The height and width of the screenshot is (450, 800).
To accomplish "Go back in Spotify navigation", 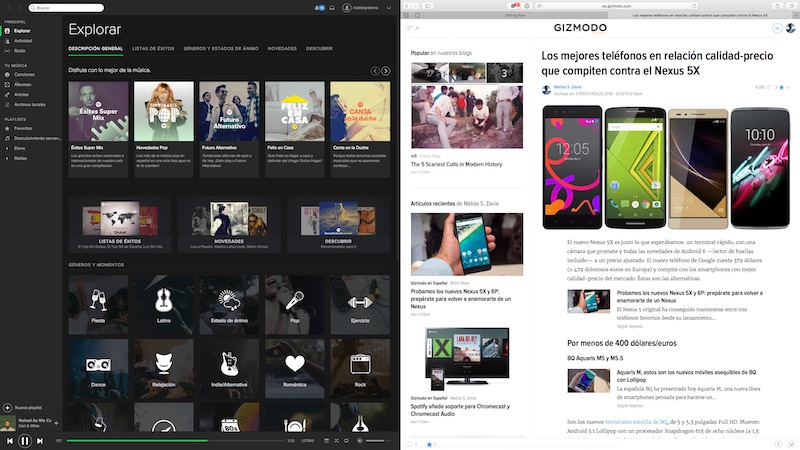I will pyautogui.click(x=9, y=8).
